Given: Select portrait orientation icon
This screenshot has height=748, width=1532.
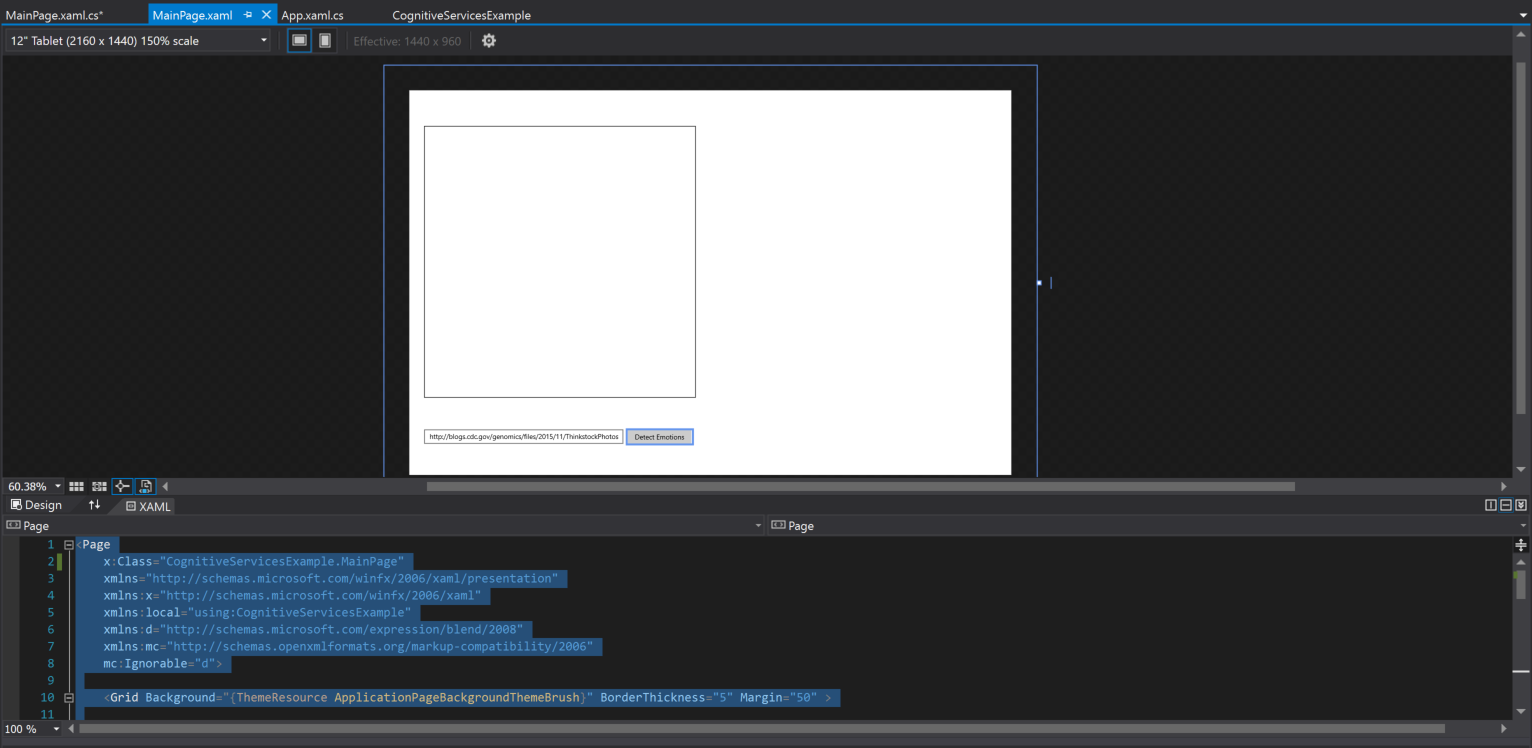Looking at the screenshot, I should [325, 41].
